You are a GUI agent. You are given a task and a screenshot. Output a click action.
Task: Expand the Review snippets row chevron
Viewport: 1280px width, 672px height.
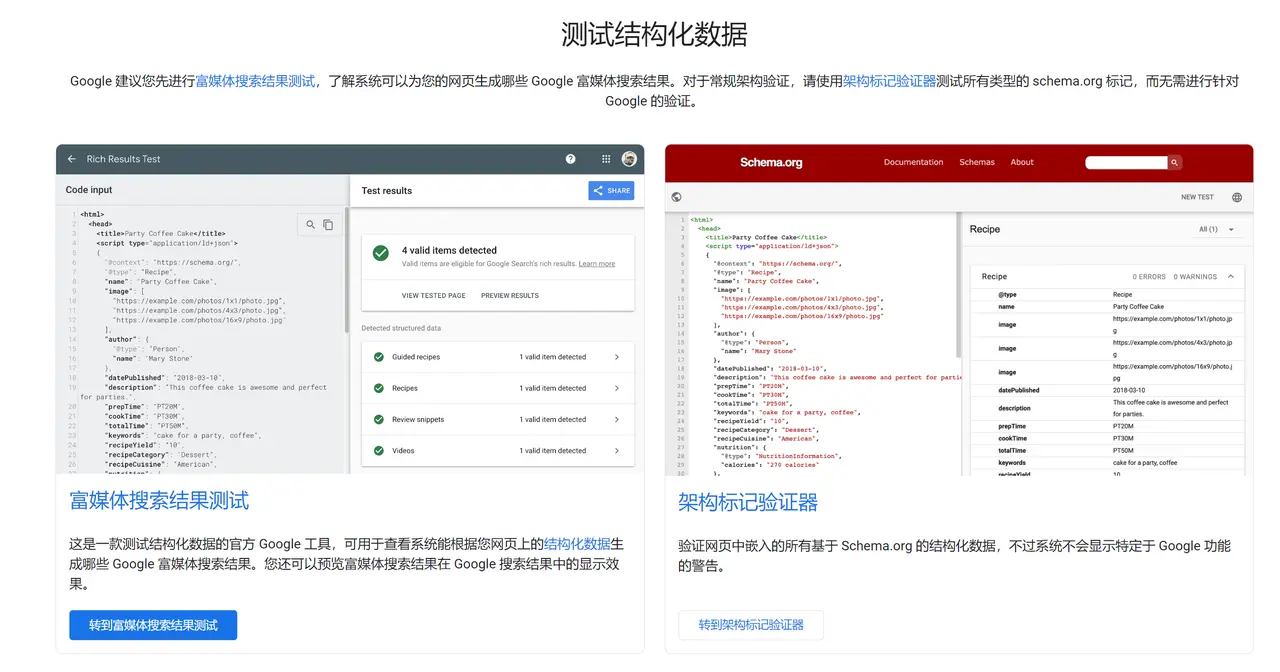(616, 419)
